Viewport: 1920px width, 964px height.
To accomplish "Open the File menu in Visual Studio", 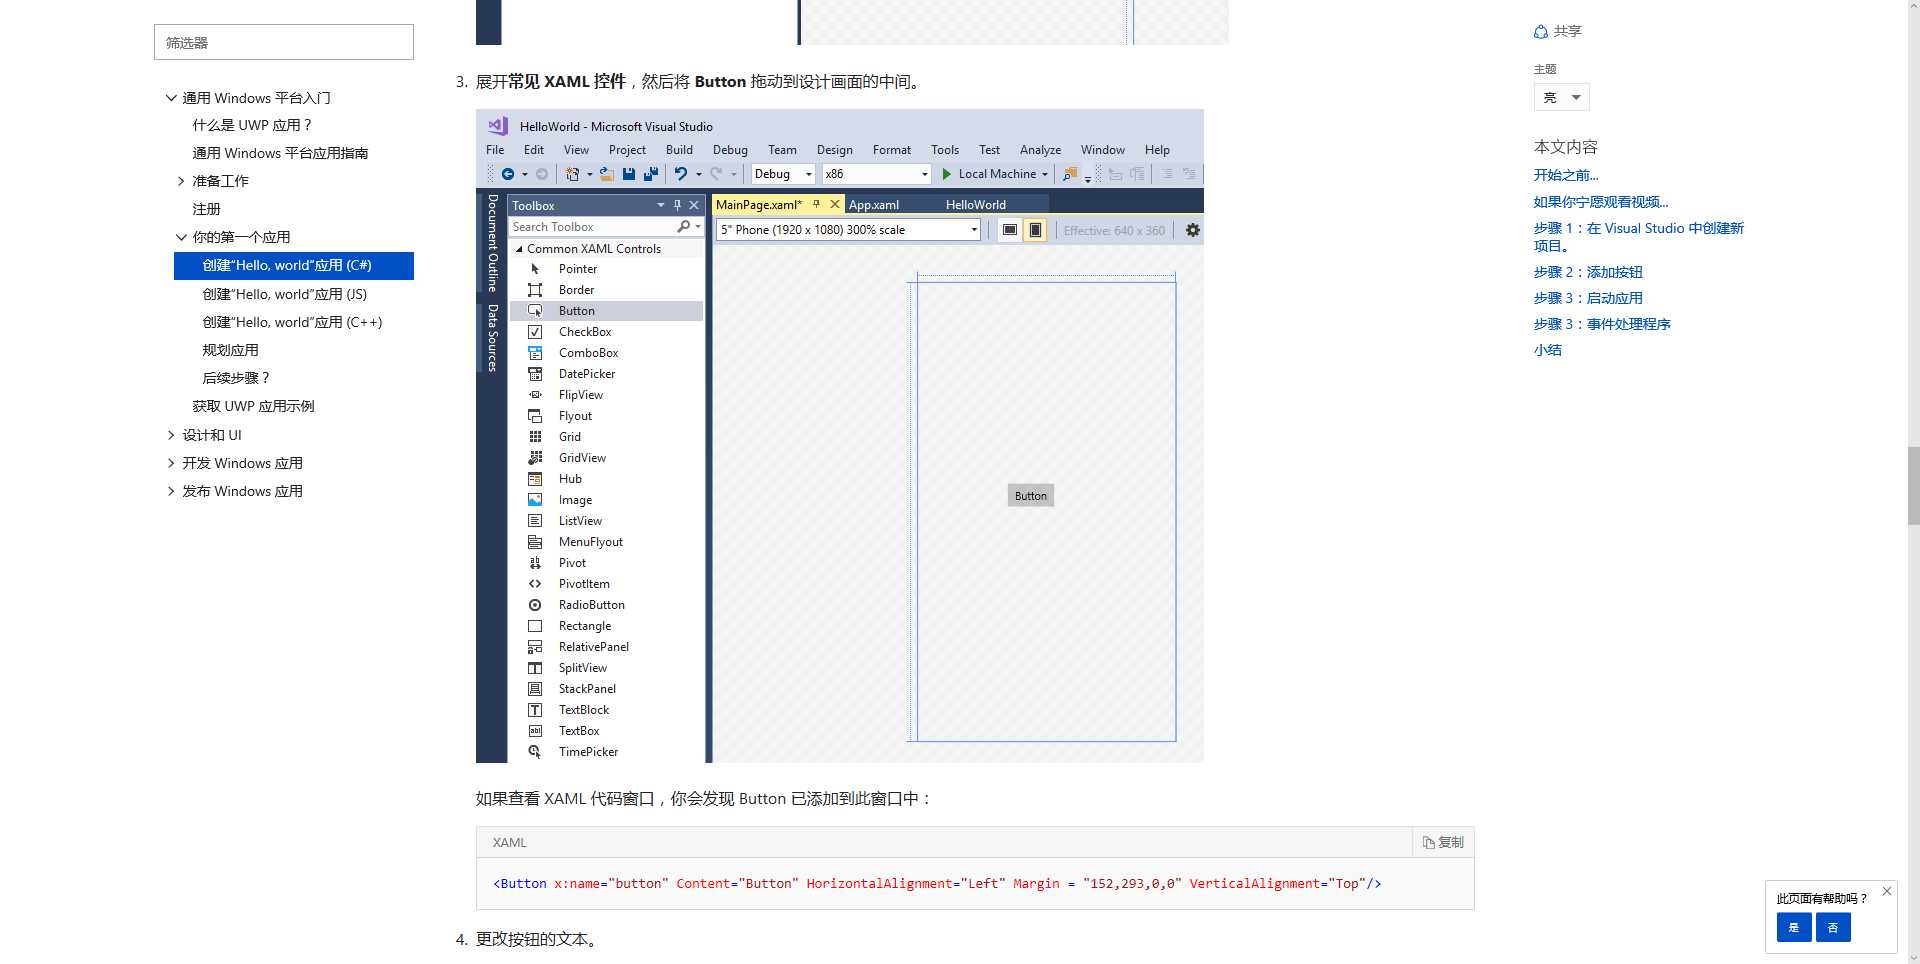I will click(x=495, y=150).
